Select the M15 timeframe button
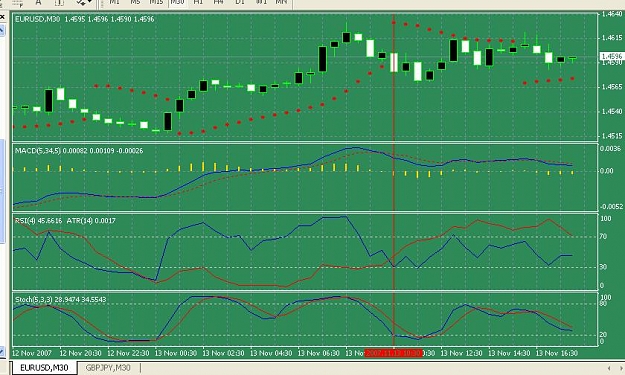Image resolution: width=625 pixels, height=375 pixels. coord(156,2)
